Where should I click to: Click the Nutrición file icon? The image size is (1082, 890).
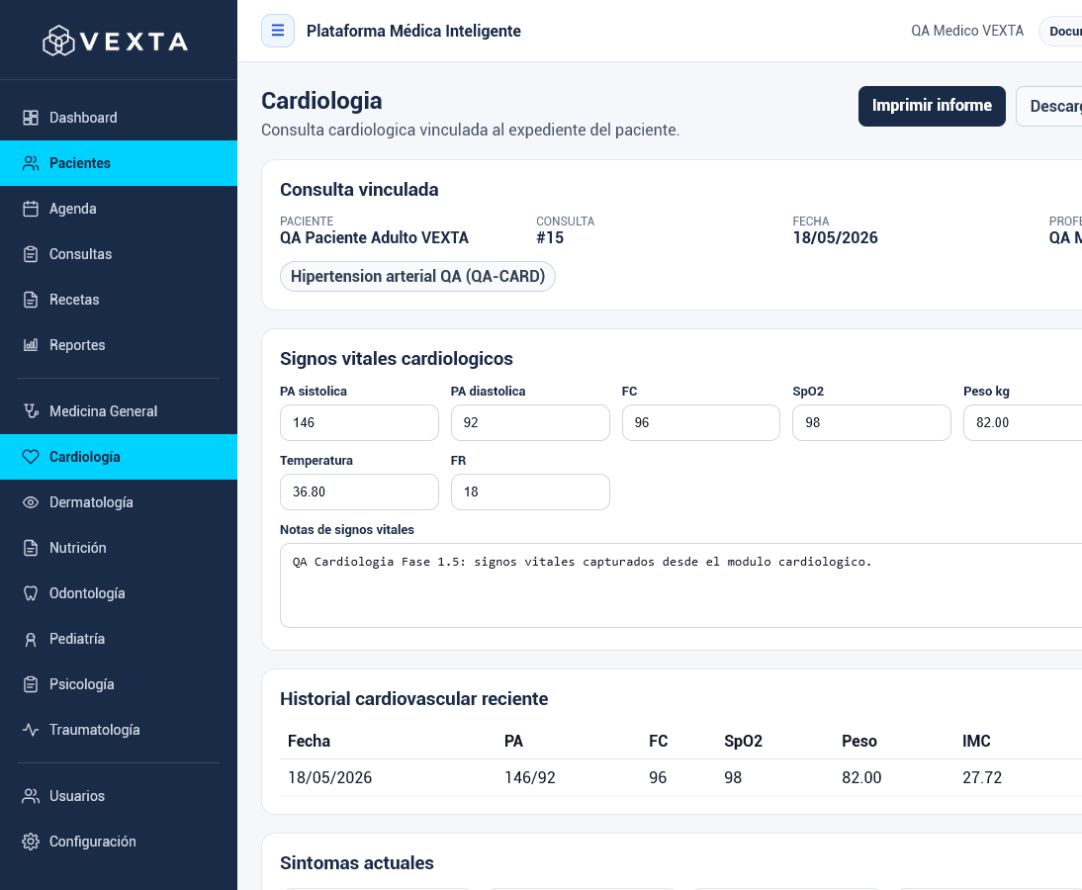pyautogui.click(x=30, y=548)
